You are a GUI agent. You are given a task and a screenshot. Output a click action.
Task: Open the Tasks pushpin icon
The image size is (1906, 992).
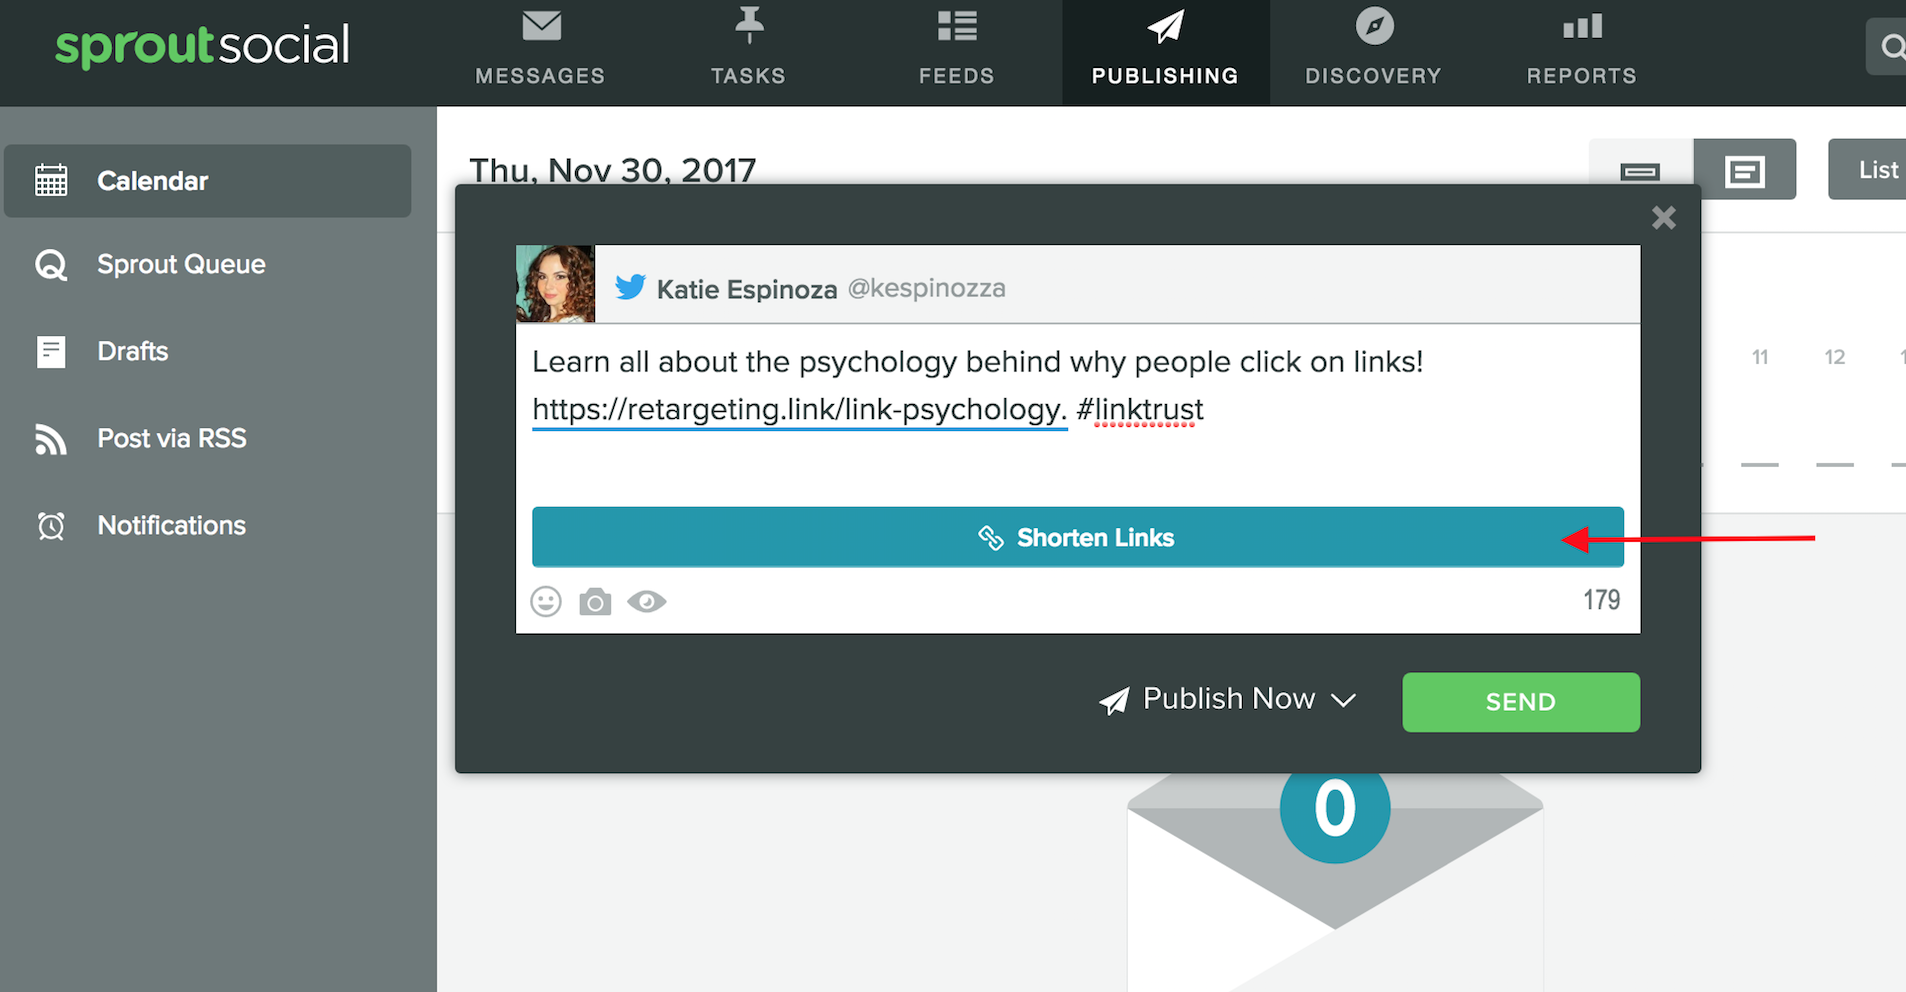[749, 25]
